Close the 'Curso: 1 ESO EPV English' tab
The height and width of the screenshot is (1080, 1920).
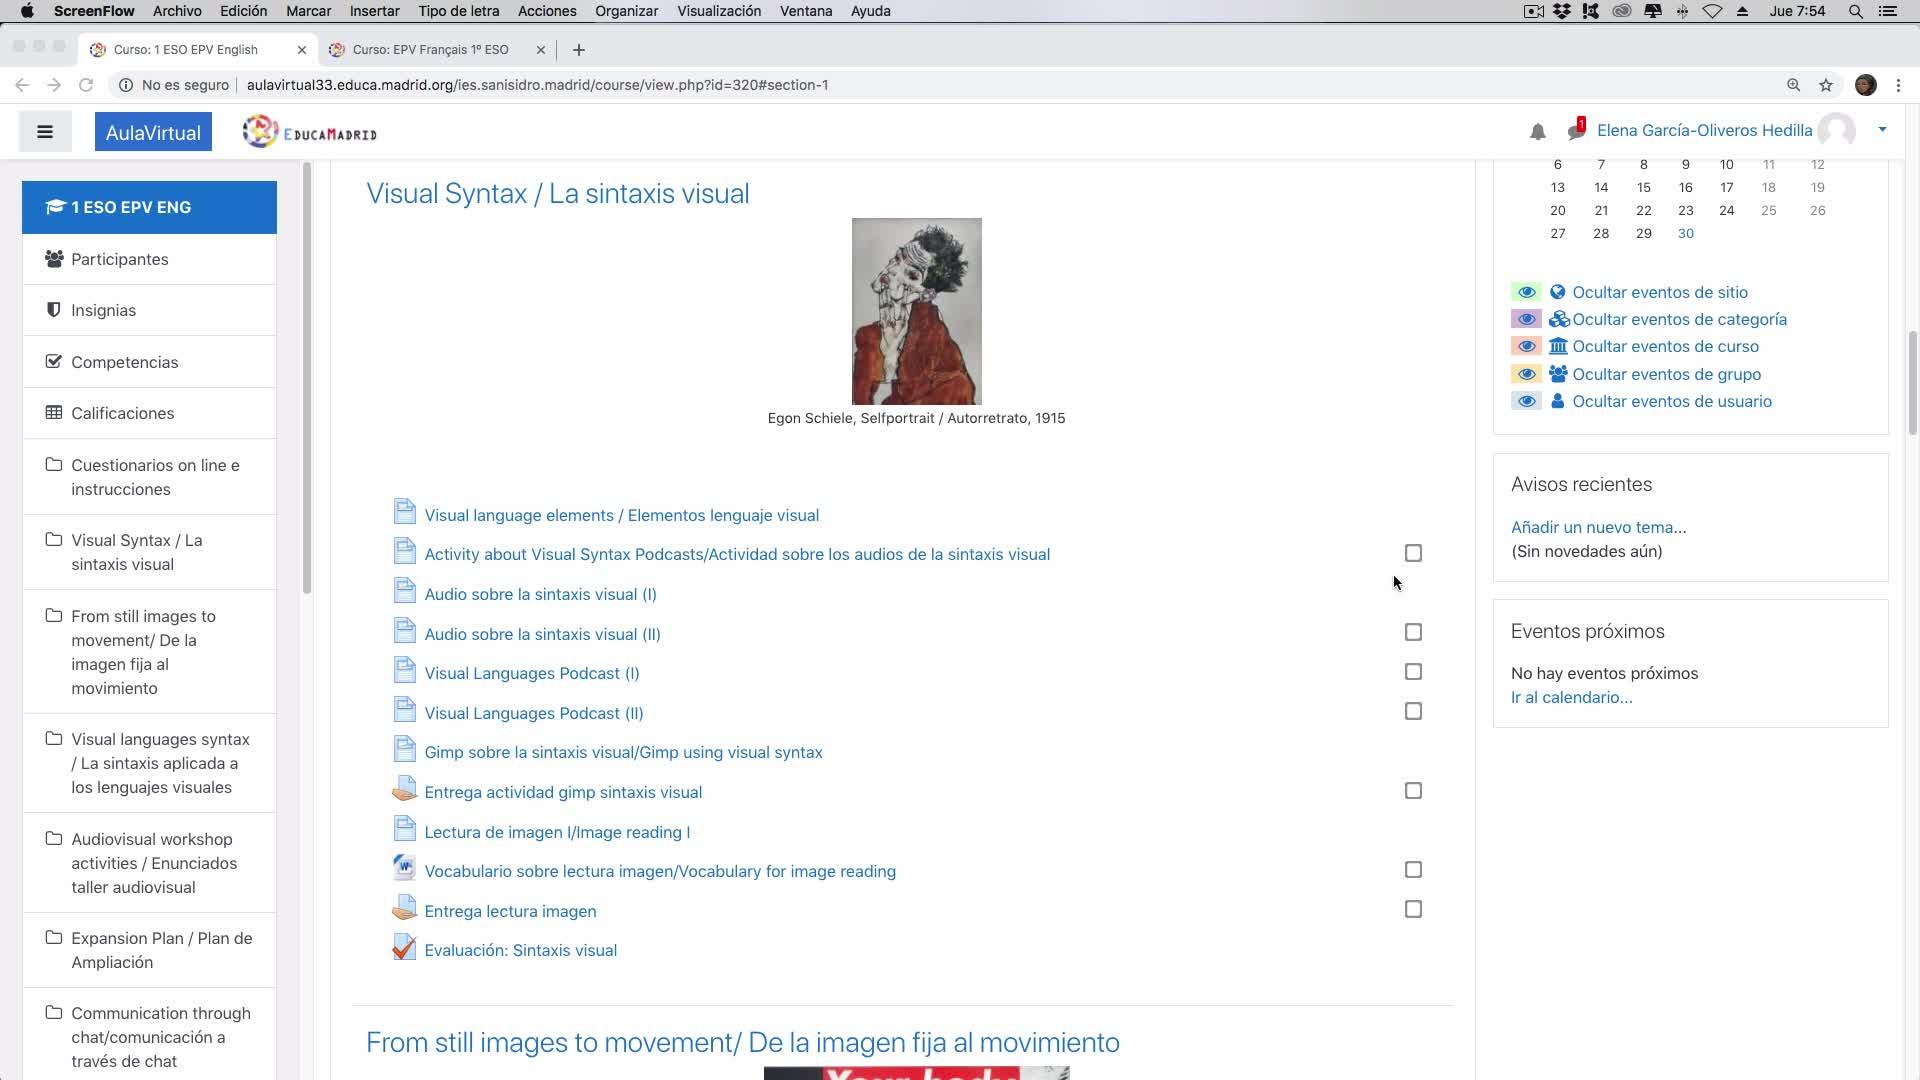pyautogui.click(x=302, y=50)
